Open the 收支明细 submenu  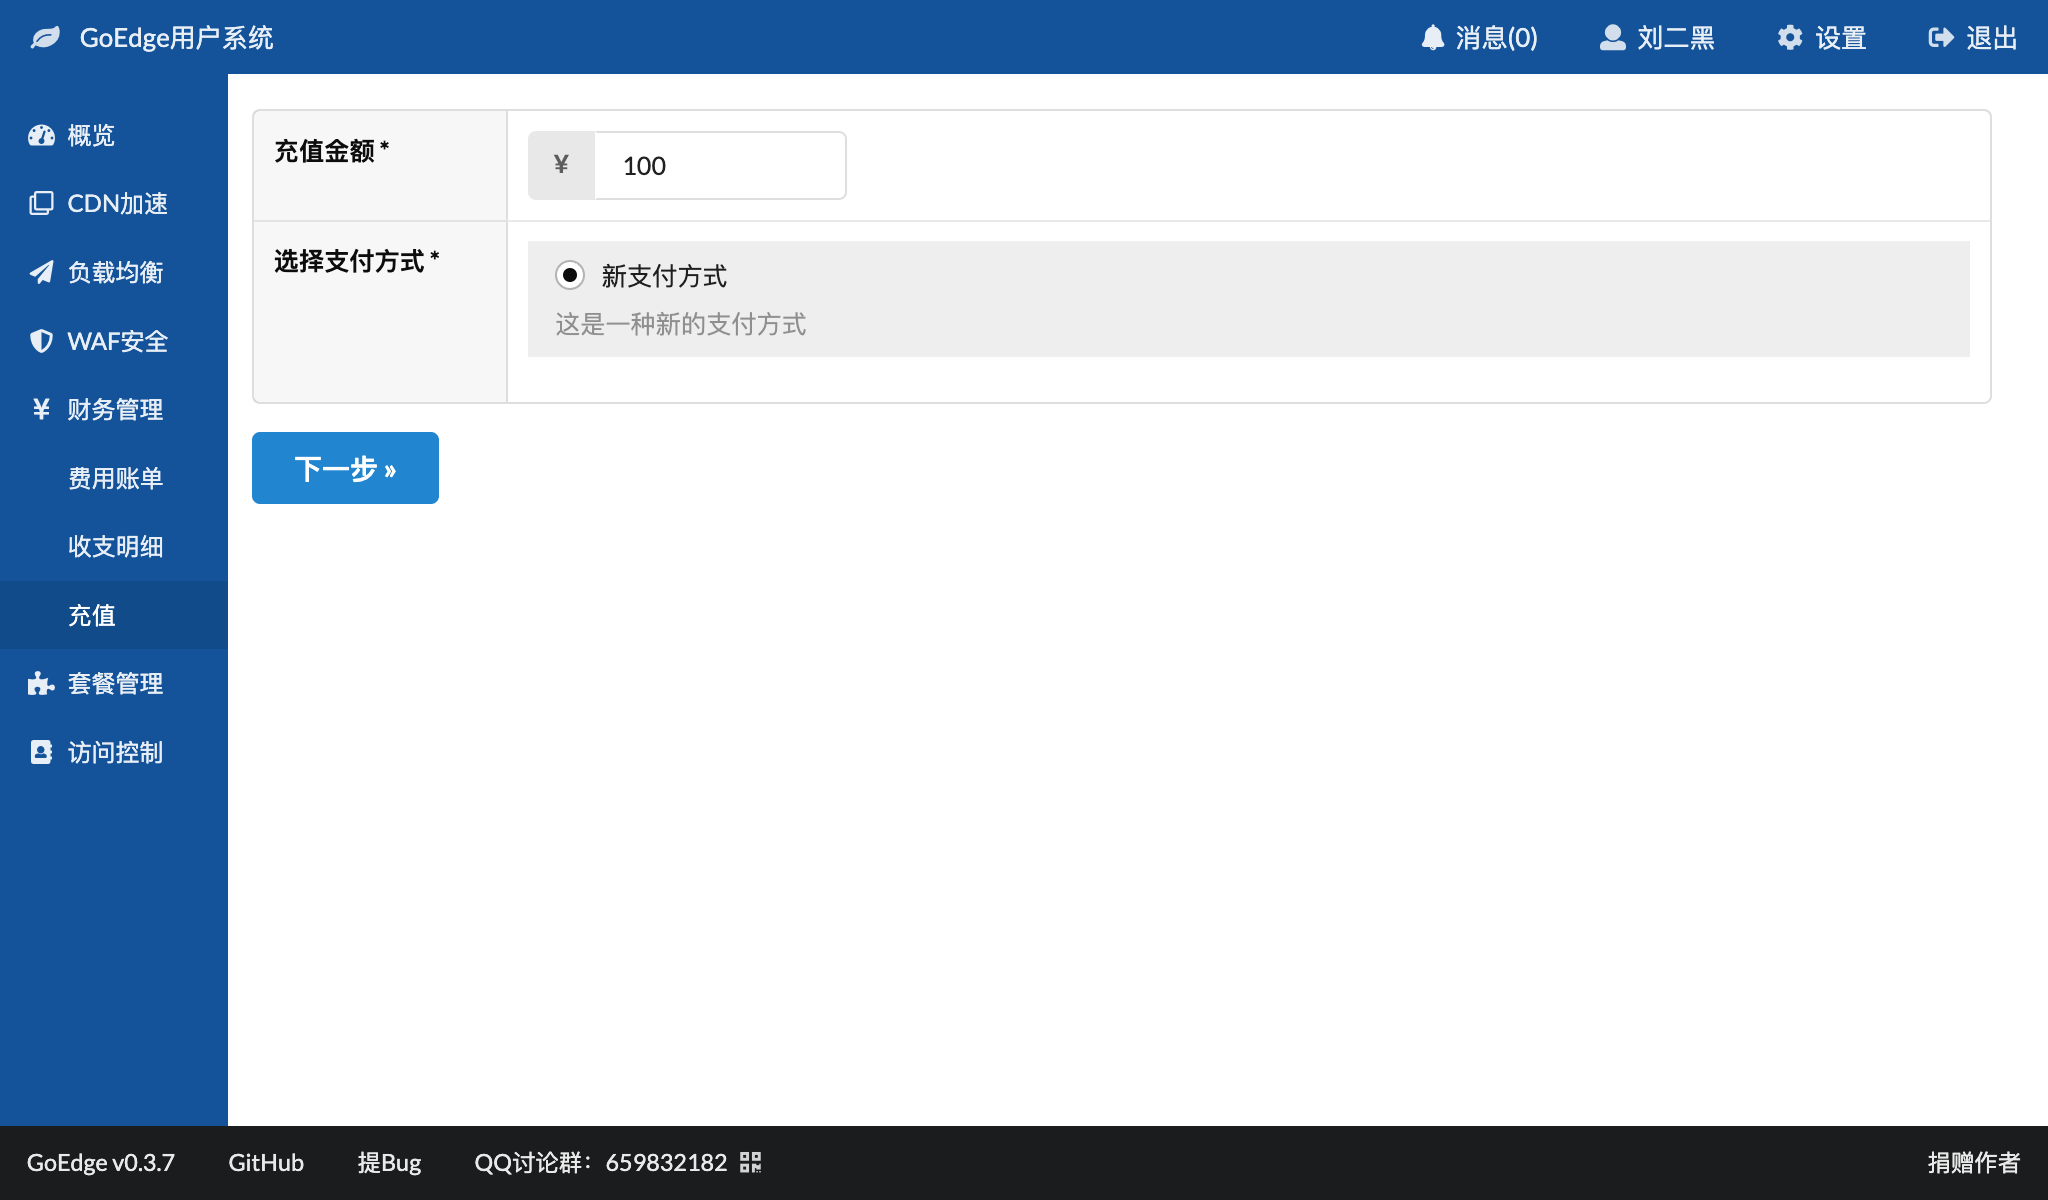114,546
